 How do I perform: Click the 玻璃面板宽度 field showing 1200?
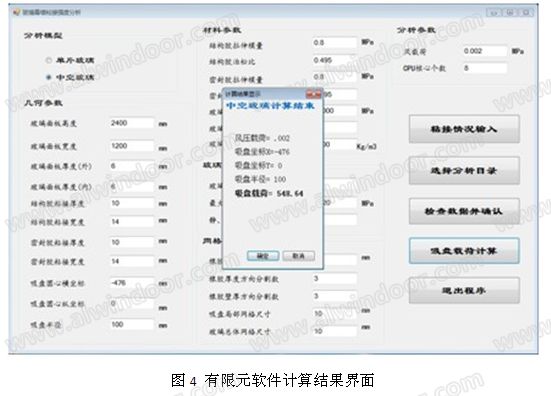tap(131, 146)
